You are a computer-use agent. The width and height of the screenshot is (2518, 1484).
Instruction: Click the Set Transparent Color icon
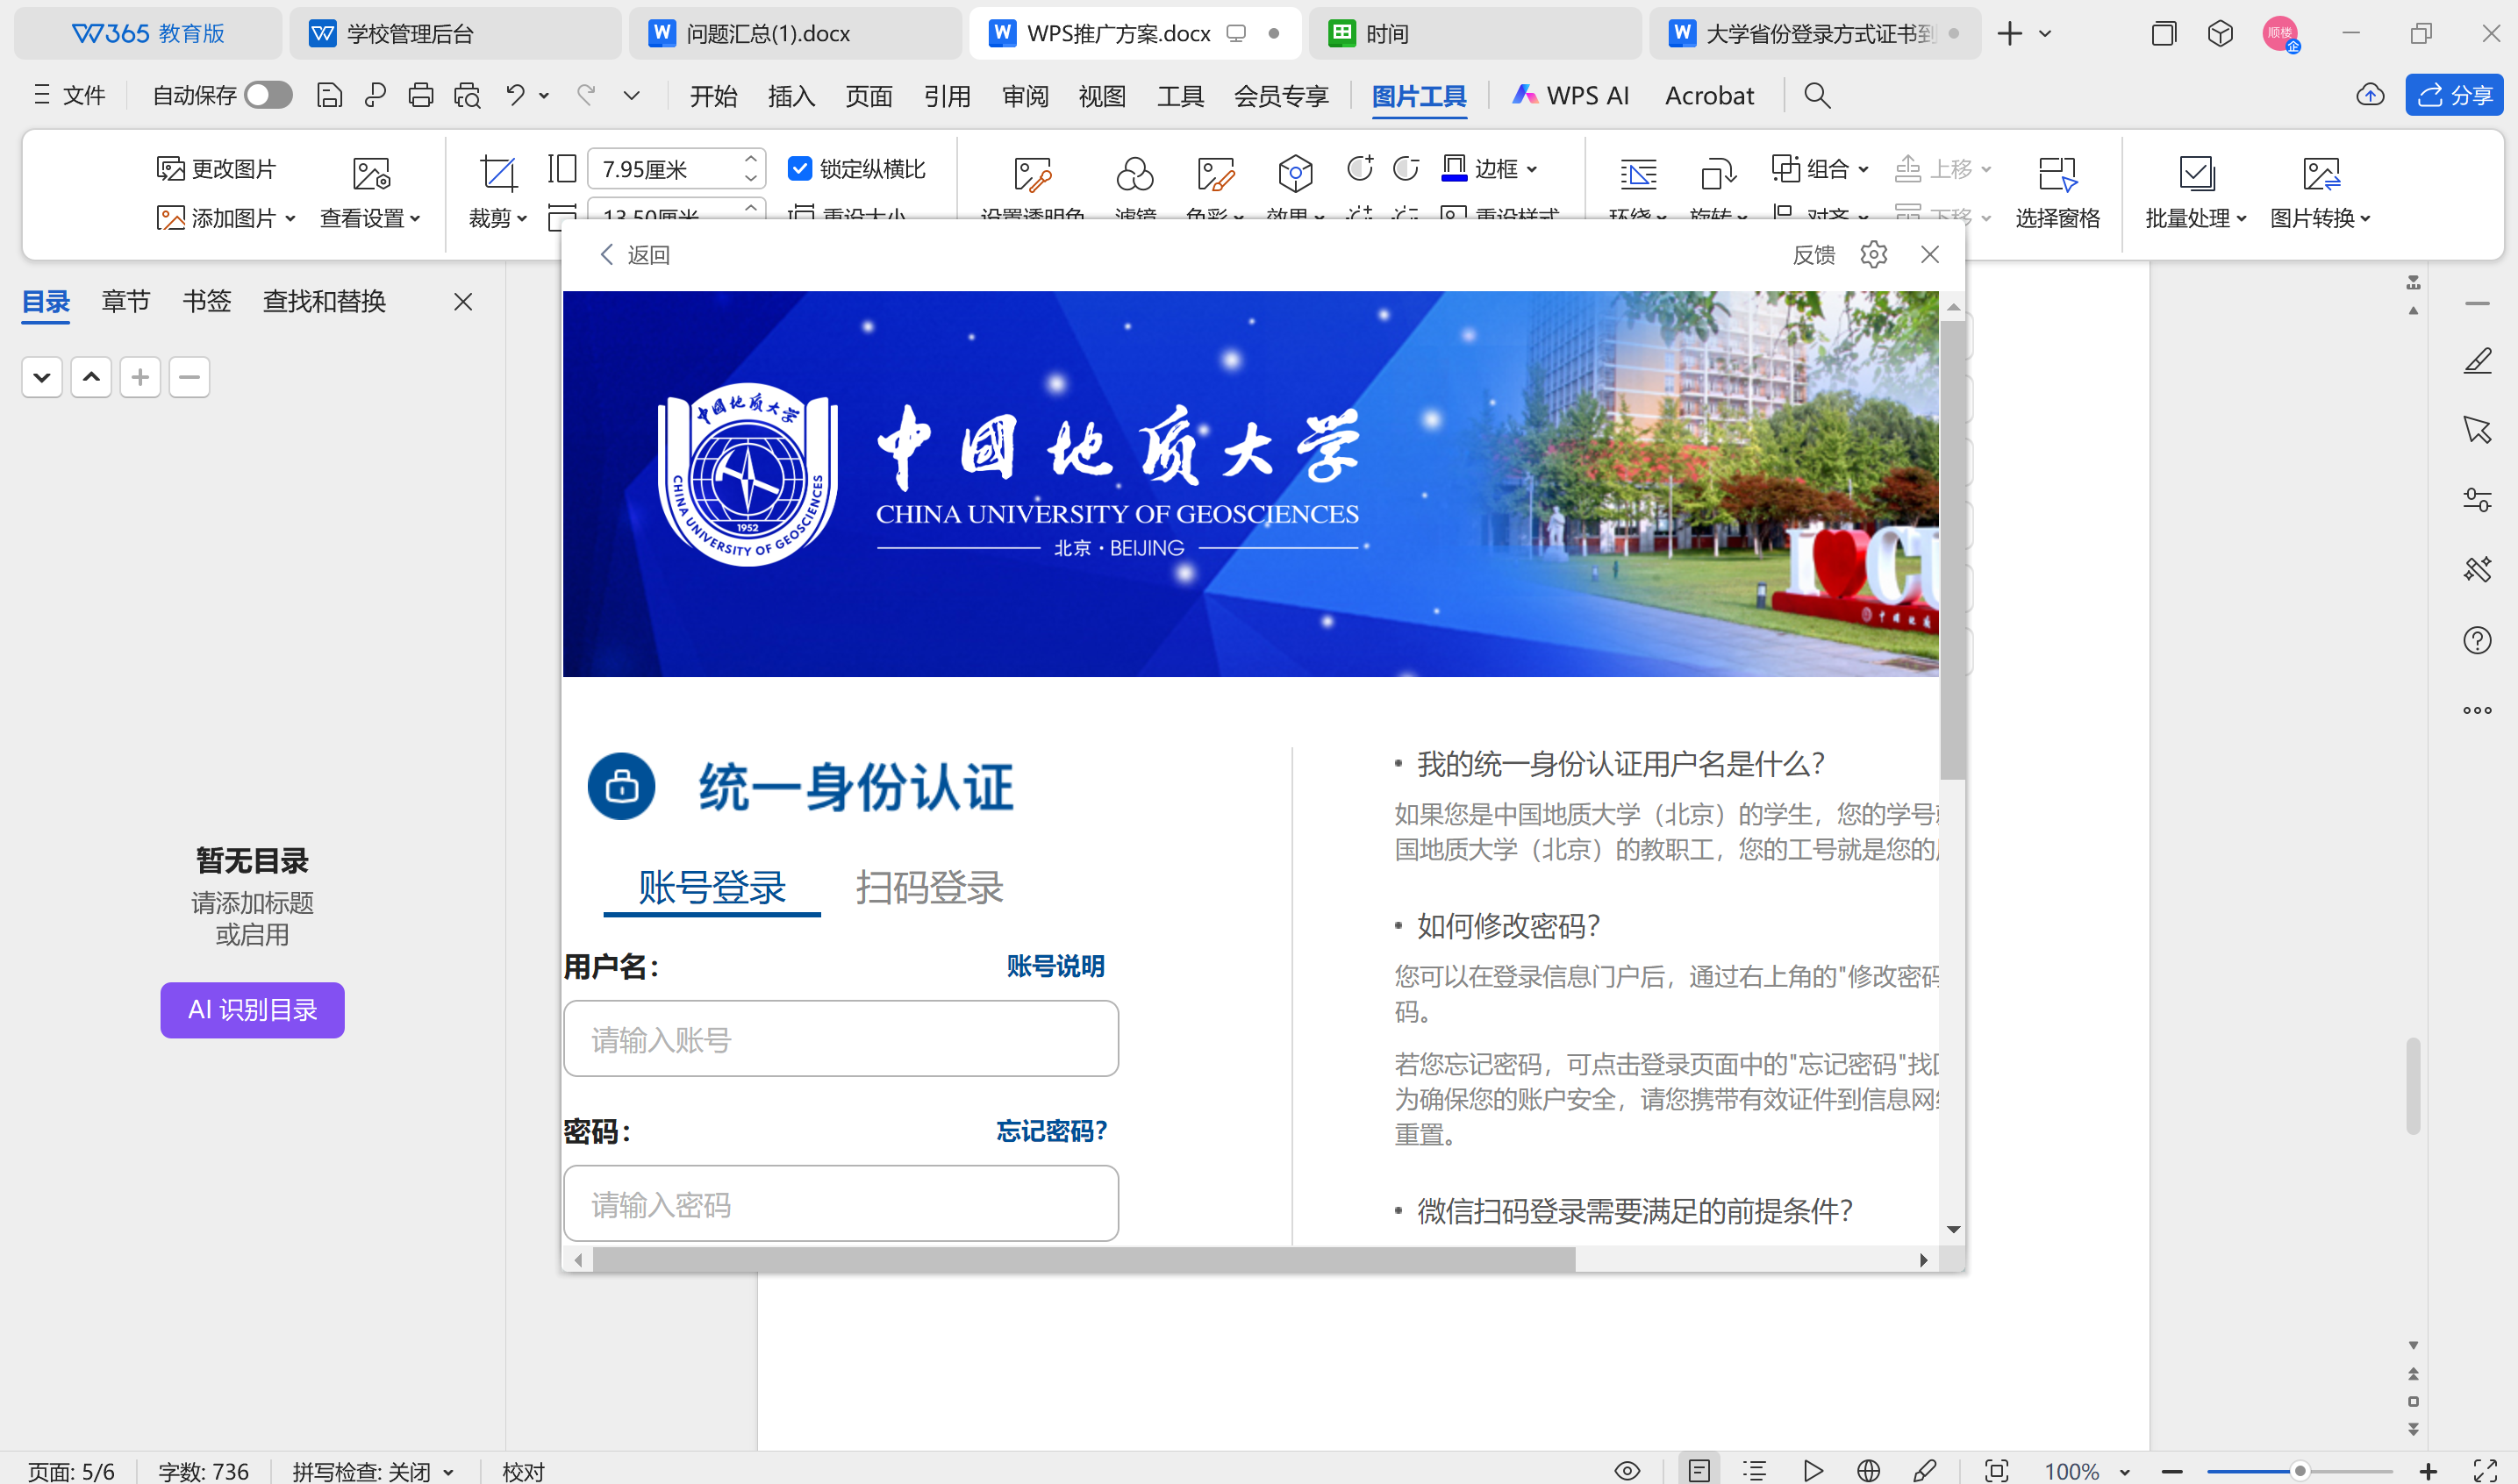point(1032,173)
